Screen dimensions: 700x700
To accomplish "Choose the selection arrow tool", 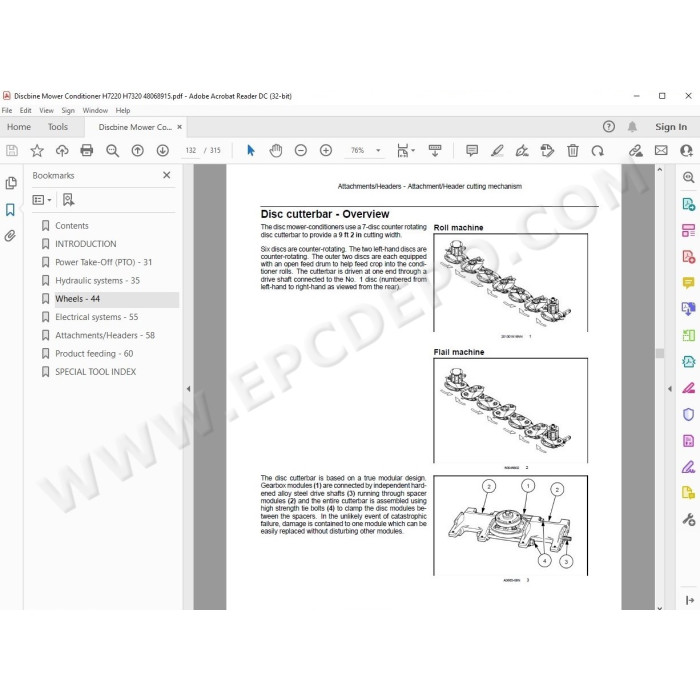I will [250, 150].
